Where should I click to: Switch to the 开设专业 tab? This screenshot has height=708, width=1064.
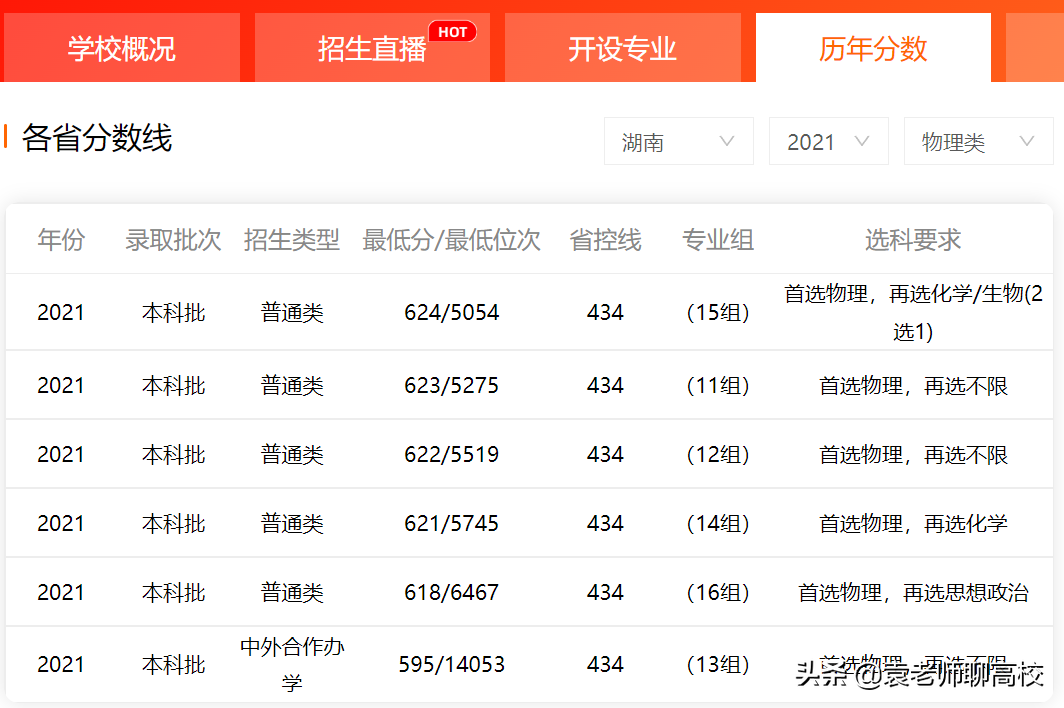point(622,47)
